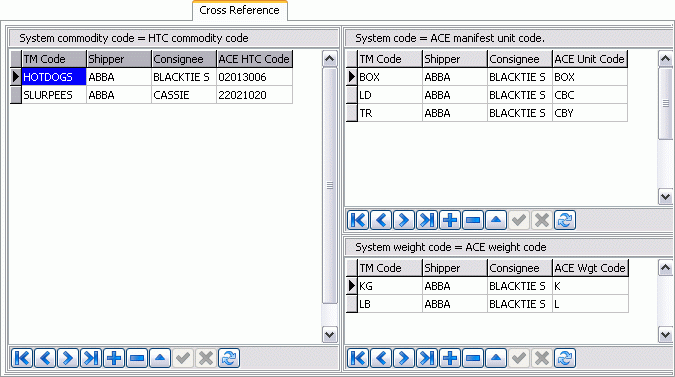Click the CBC unit code cell
Screen dimensions: 675x377
[590, 95]
